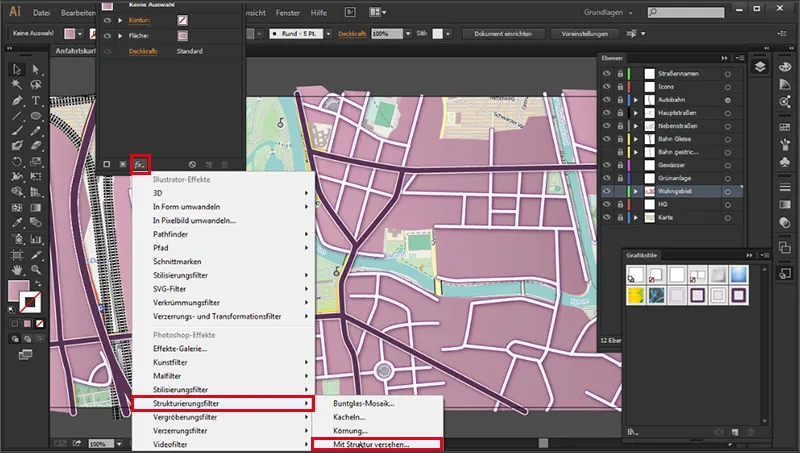Click the search input field
Screen dimensions: 800x453
(x=686, y=12)
